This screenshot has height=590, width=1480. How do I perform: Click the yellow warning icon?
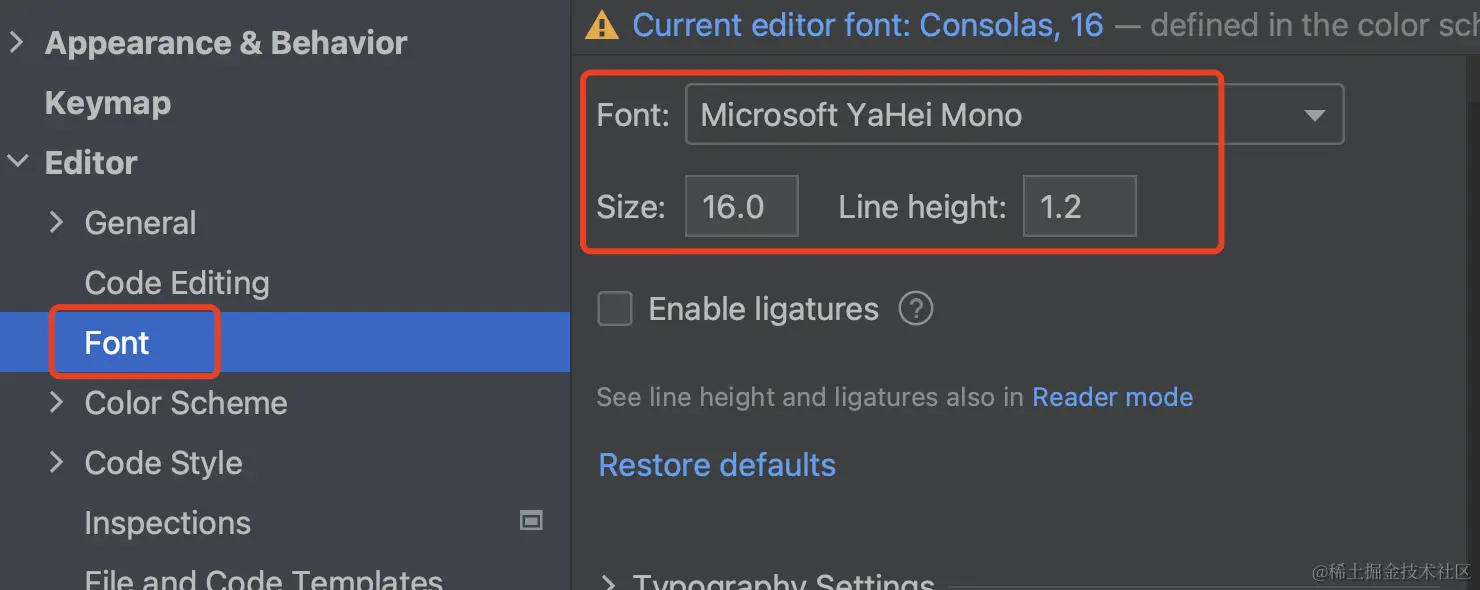tap(602, 25)
